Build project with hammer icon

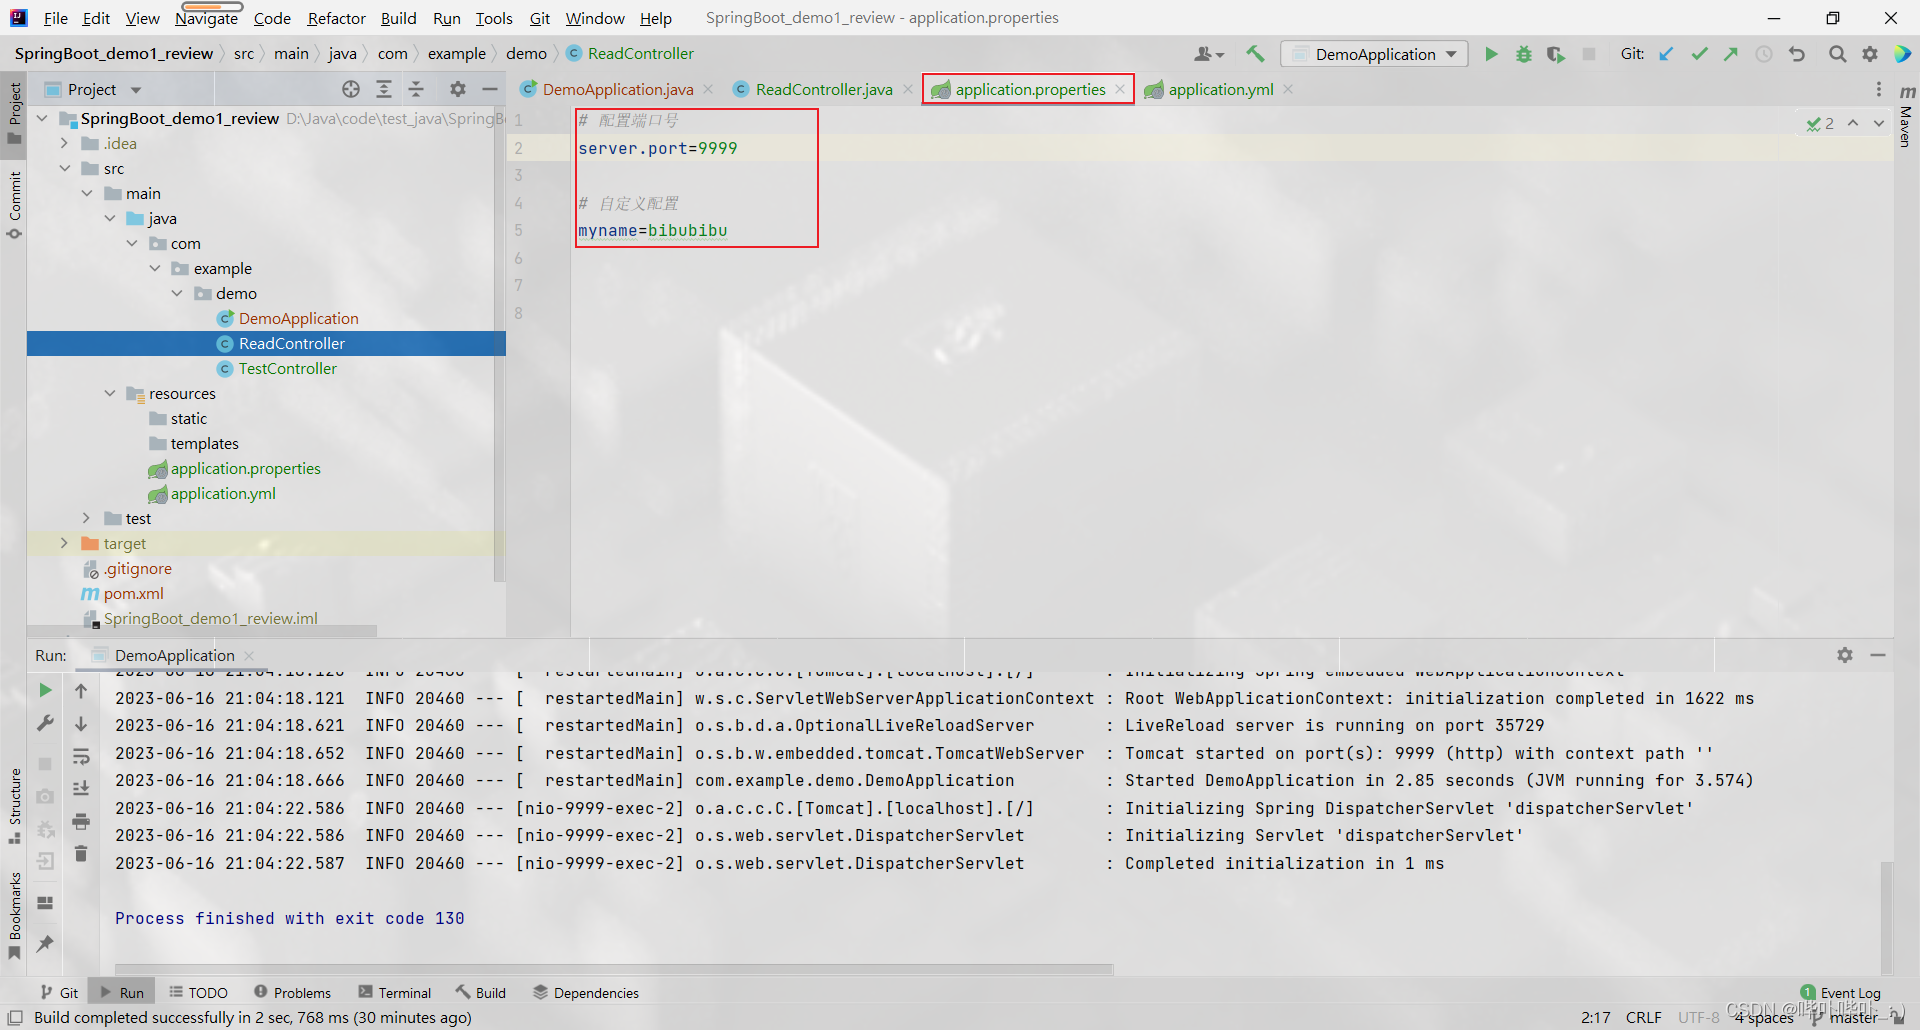1255,54
